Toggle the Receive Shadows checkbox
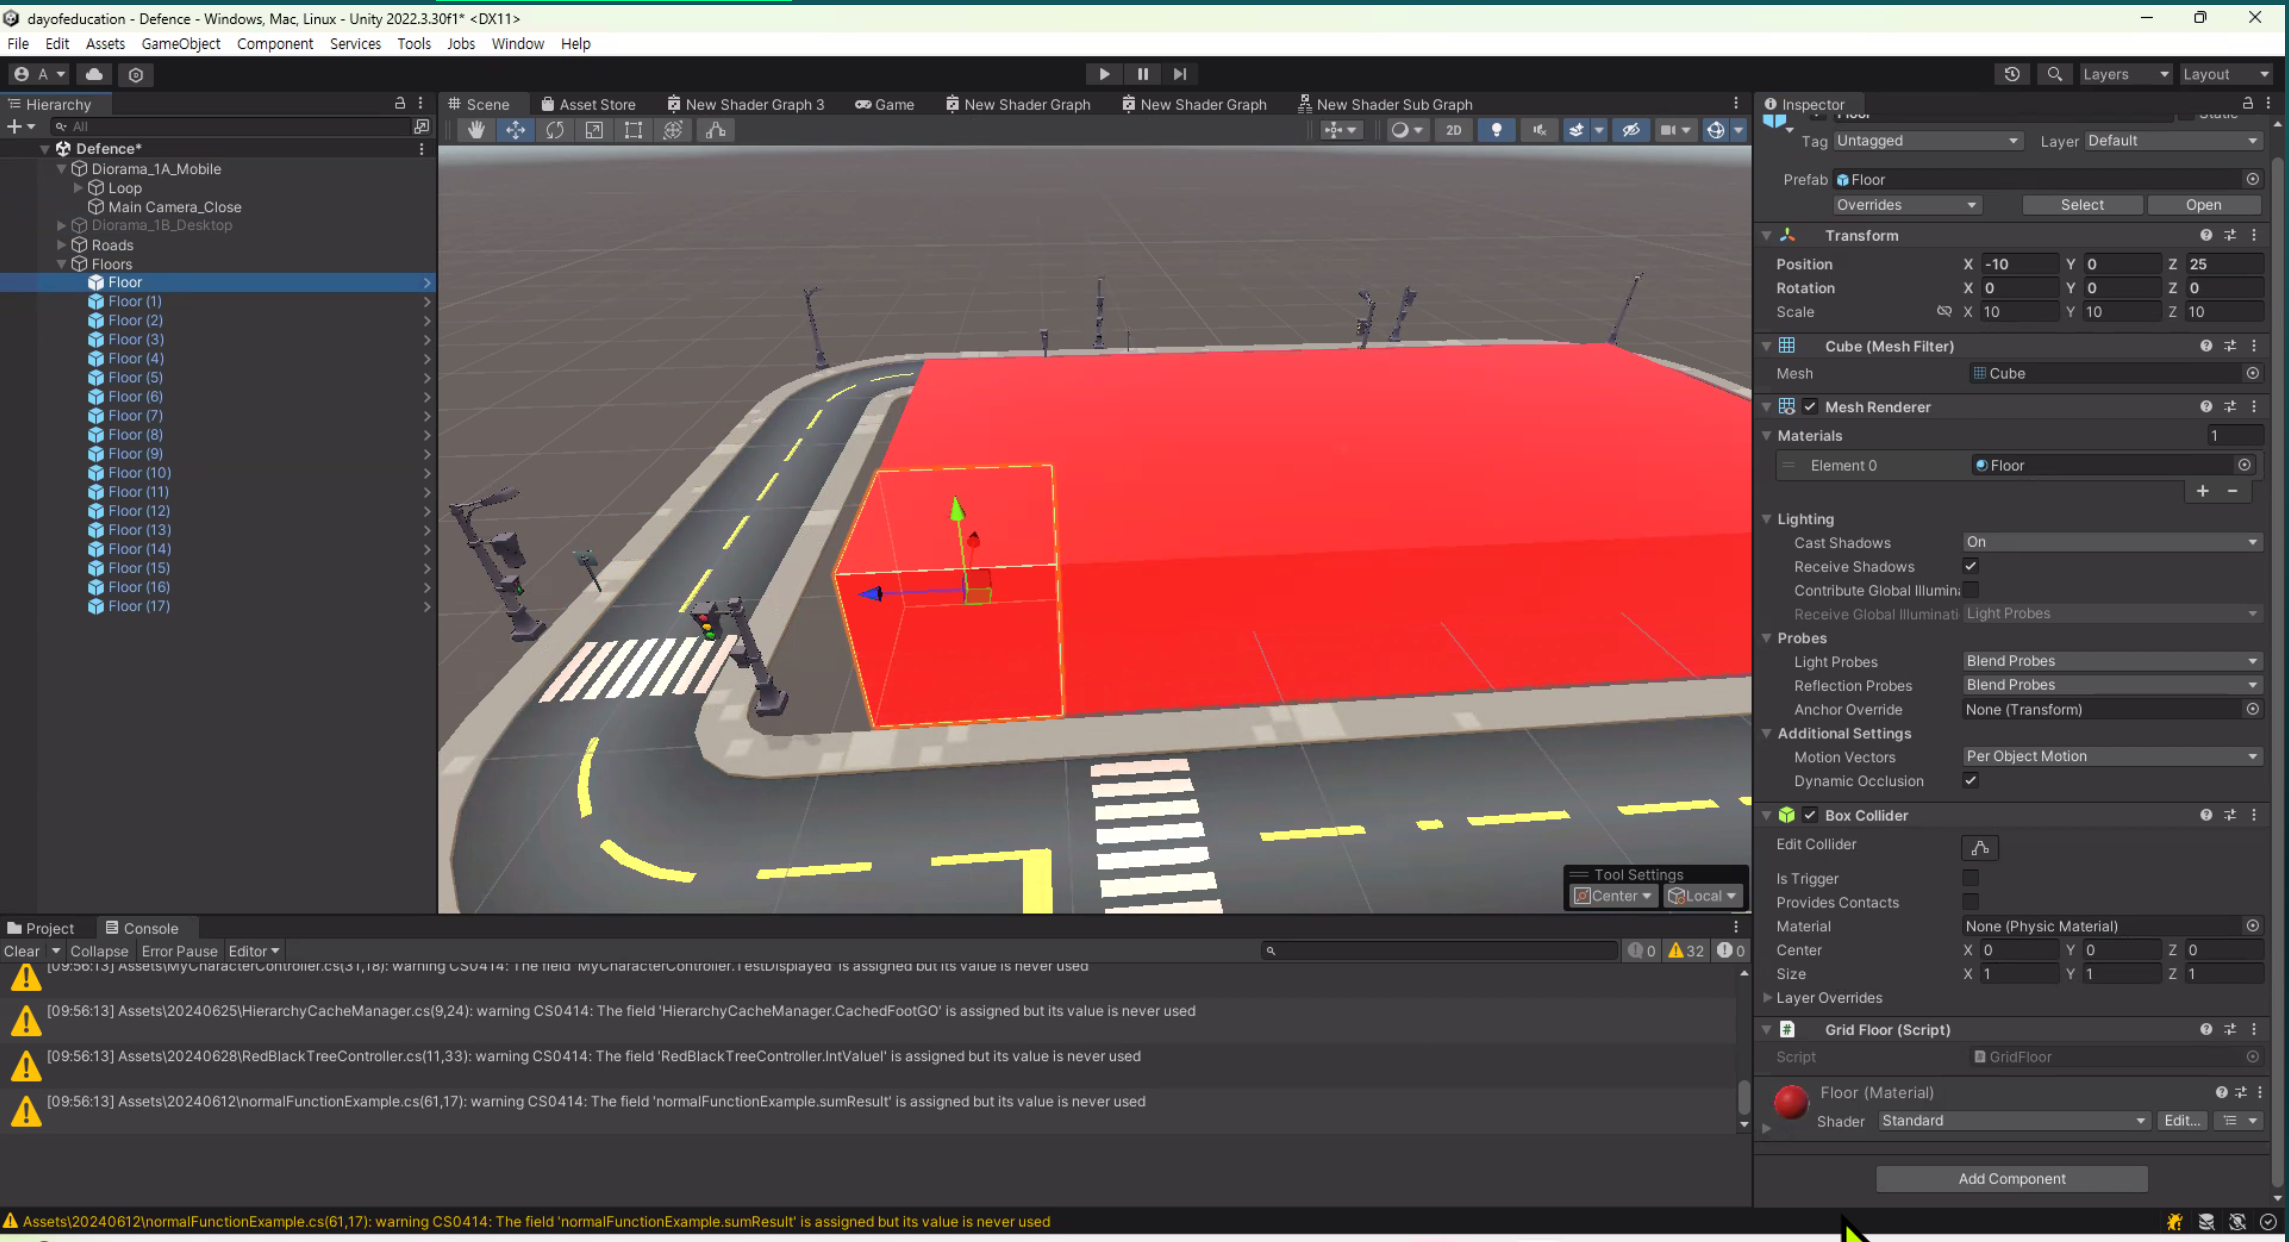Viewport: 2289px width, 1242px height. (1970, 566)
